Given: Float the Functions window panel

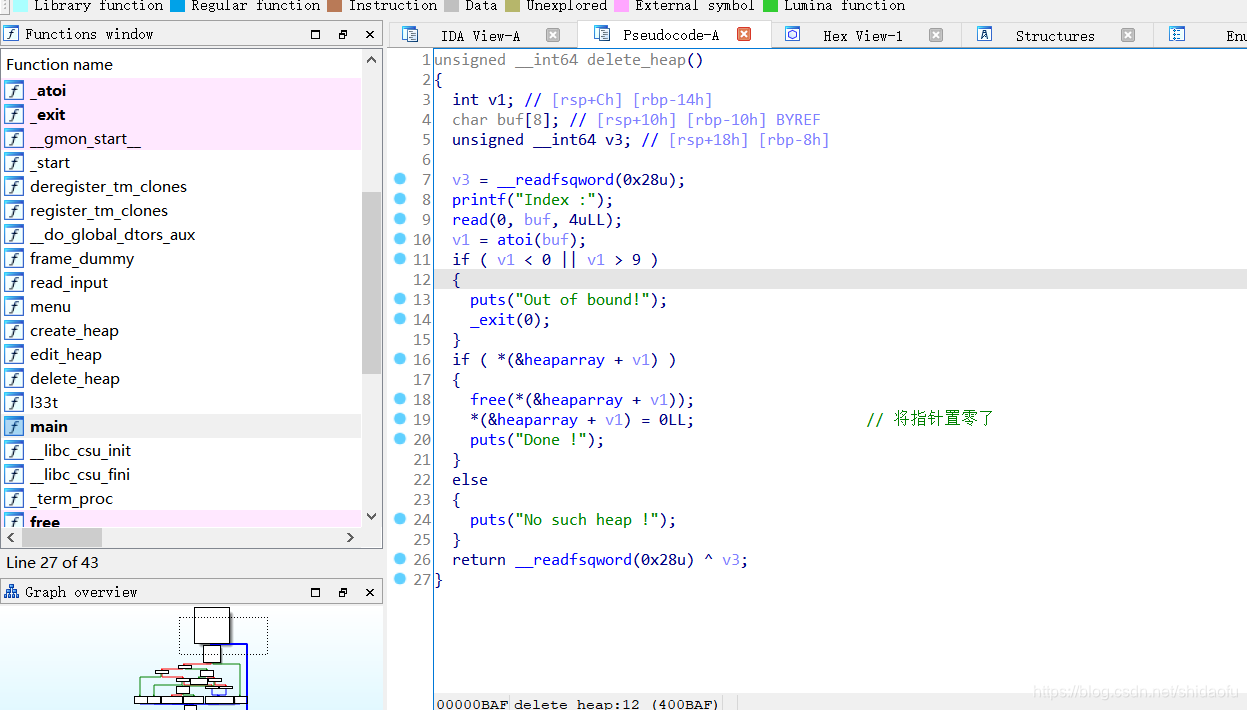Looking at the screenshot, I should pyautogui.click(x=342, y=34).
